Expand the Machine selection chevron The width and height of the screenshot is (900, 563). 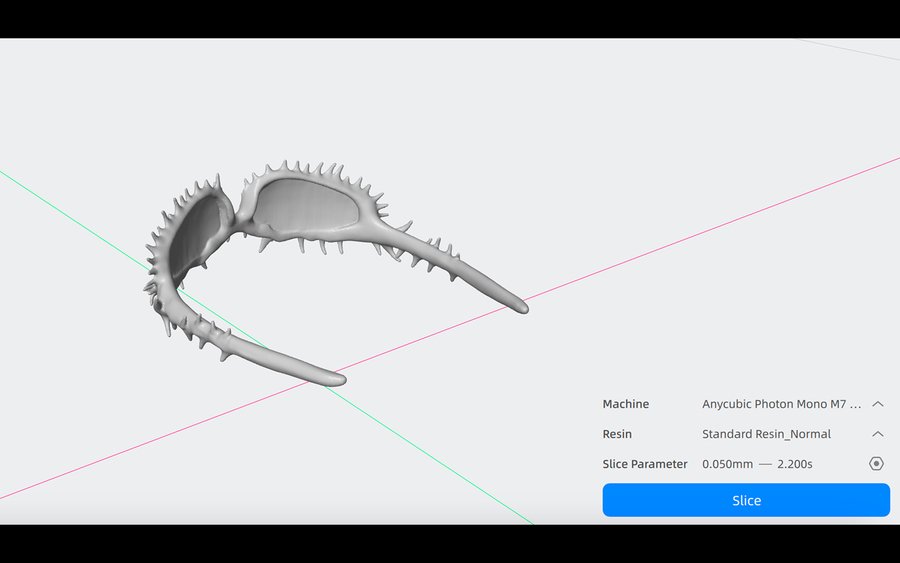tap(877, 404)
